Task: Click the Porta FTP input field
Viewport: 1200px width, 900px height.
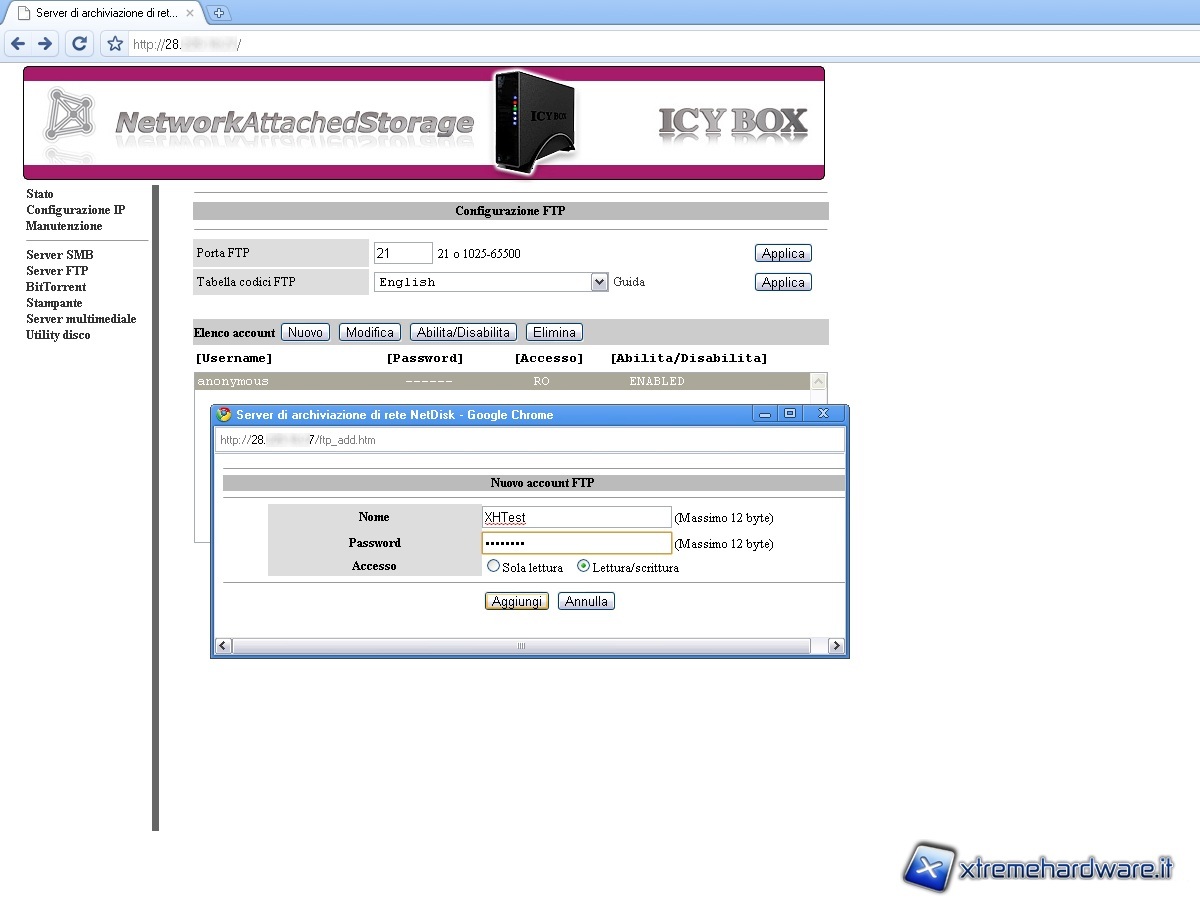Action: coord(403,253)
